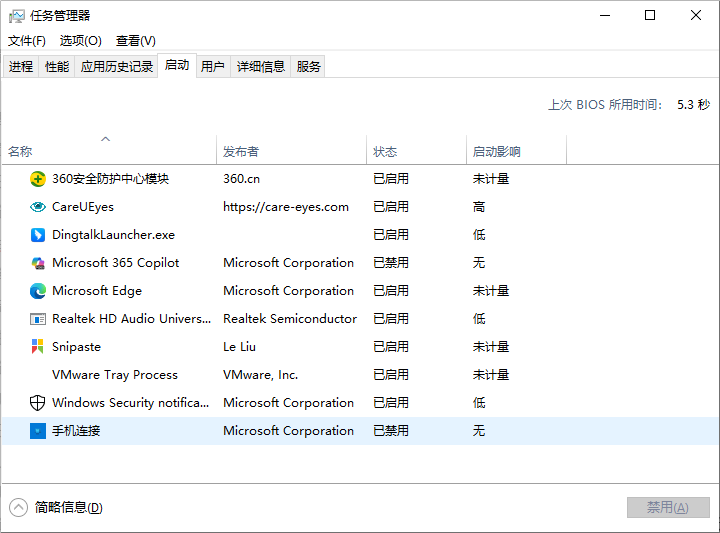Click the 禁用(A) button
Viewport: 720px width, 533px height.
(x=668, y=507)
